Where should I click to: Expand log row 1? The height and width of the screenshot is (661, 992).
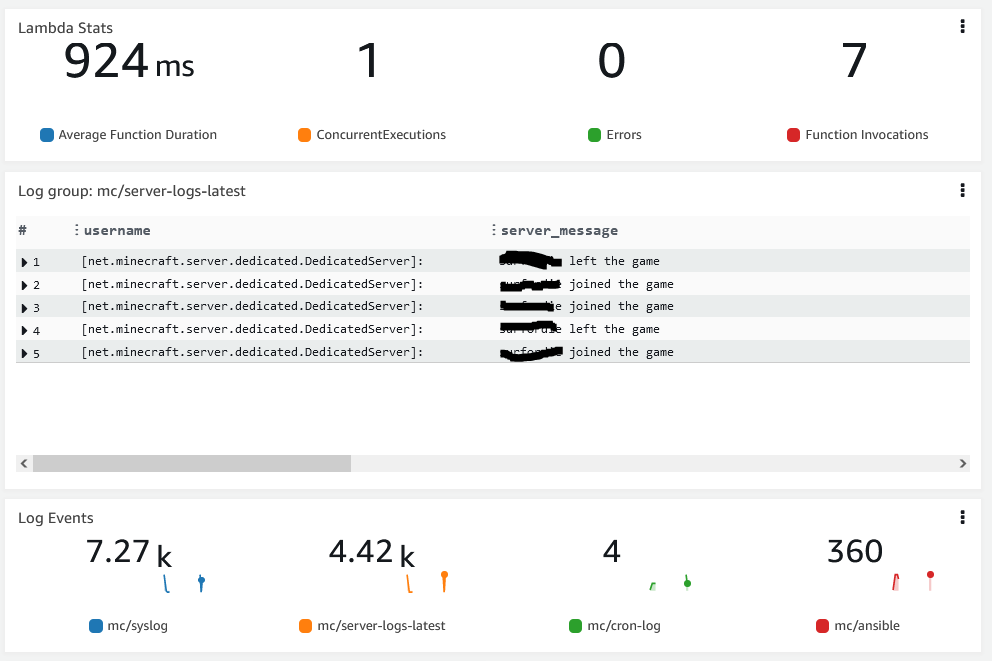(25, 262)
